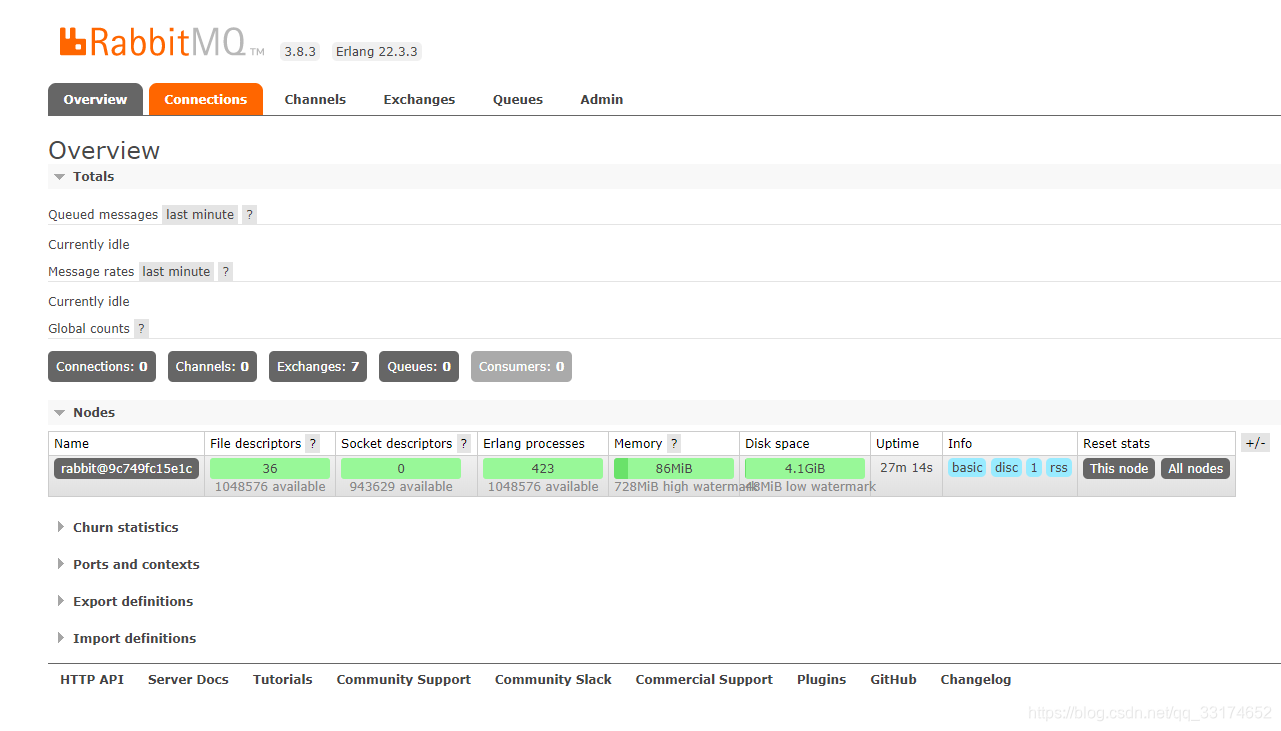The width and height of the screenshot is (1281, 731).
Task: Open node rabbit@9c749fc15e1c
Action: pyautogui.click(x=127, y=468)
